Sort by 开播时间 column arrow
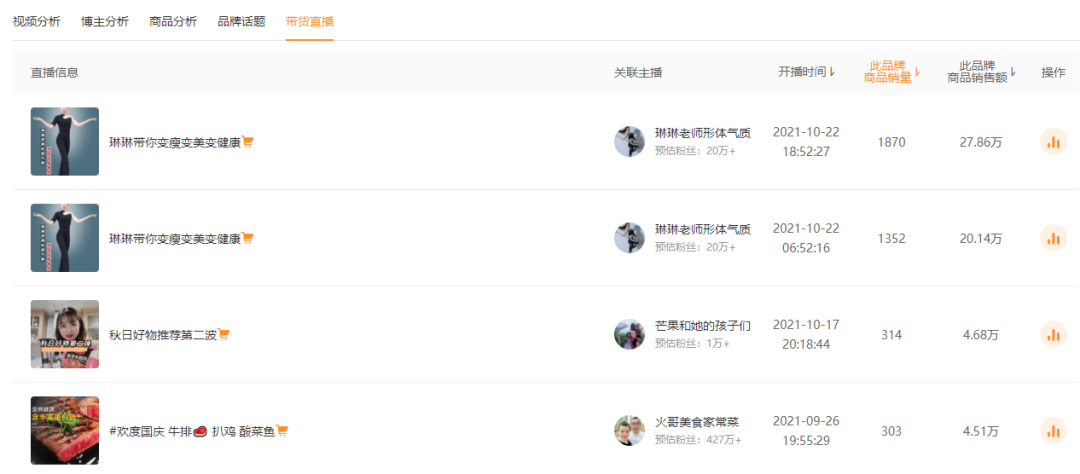The image size is (1080, 474). click(832, 72)
